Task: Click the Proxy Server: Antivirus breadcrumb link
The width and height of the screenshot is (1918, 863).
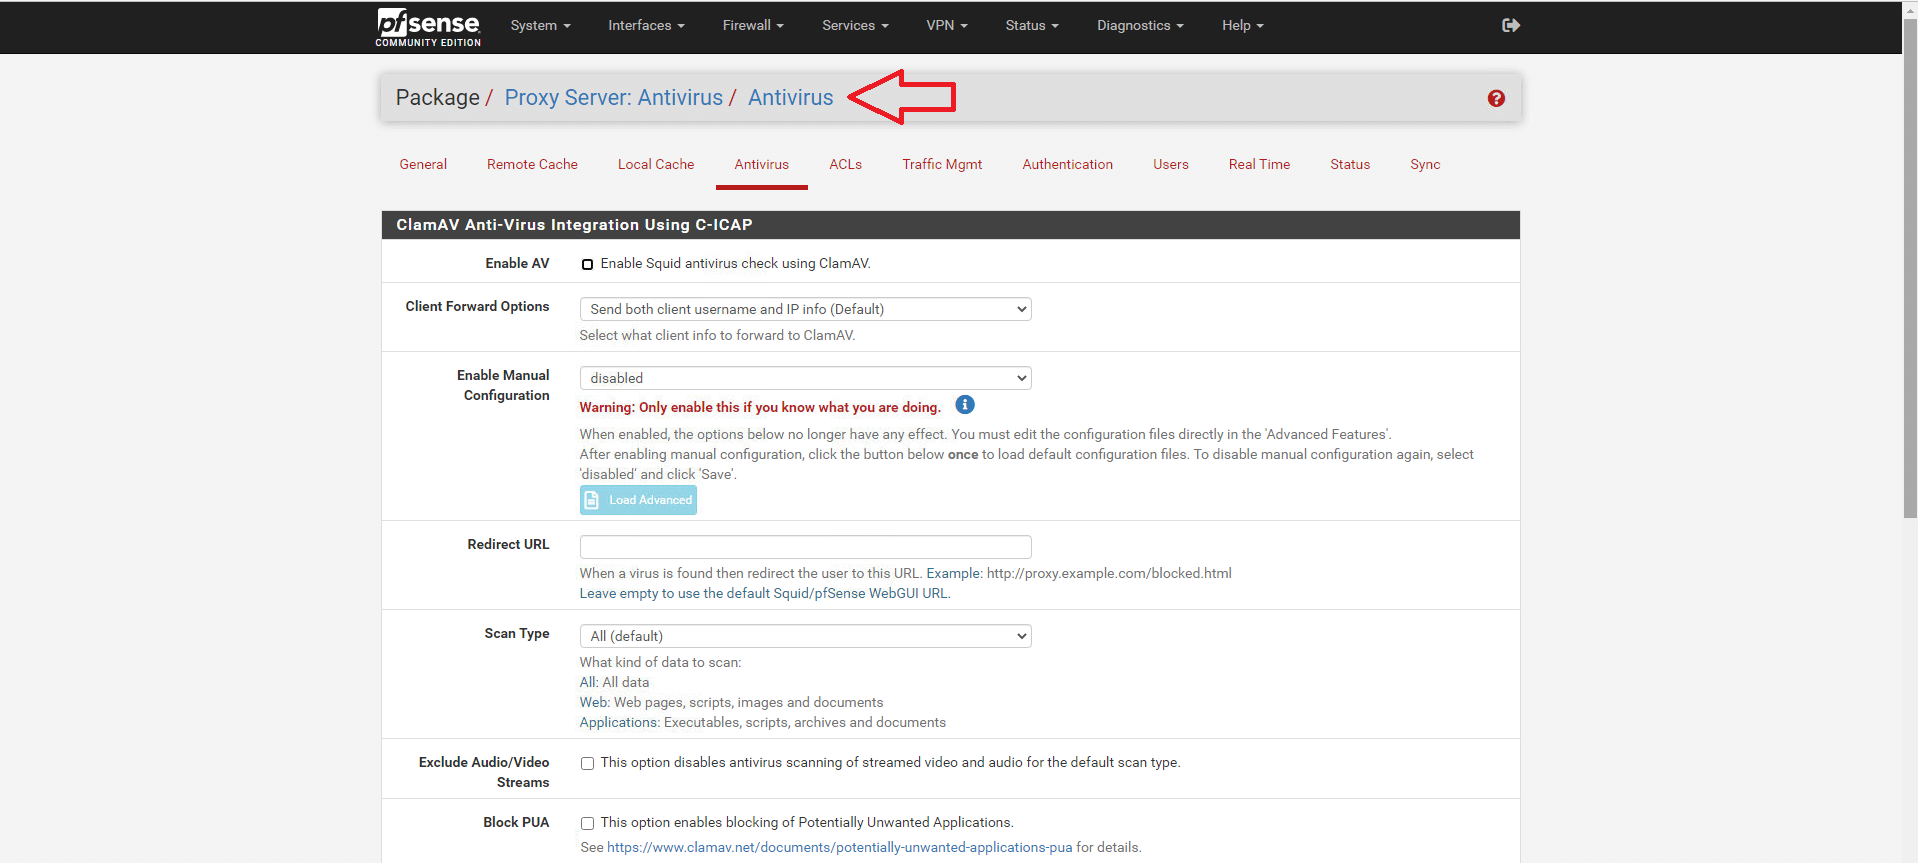Action: [x=613, y=98]
